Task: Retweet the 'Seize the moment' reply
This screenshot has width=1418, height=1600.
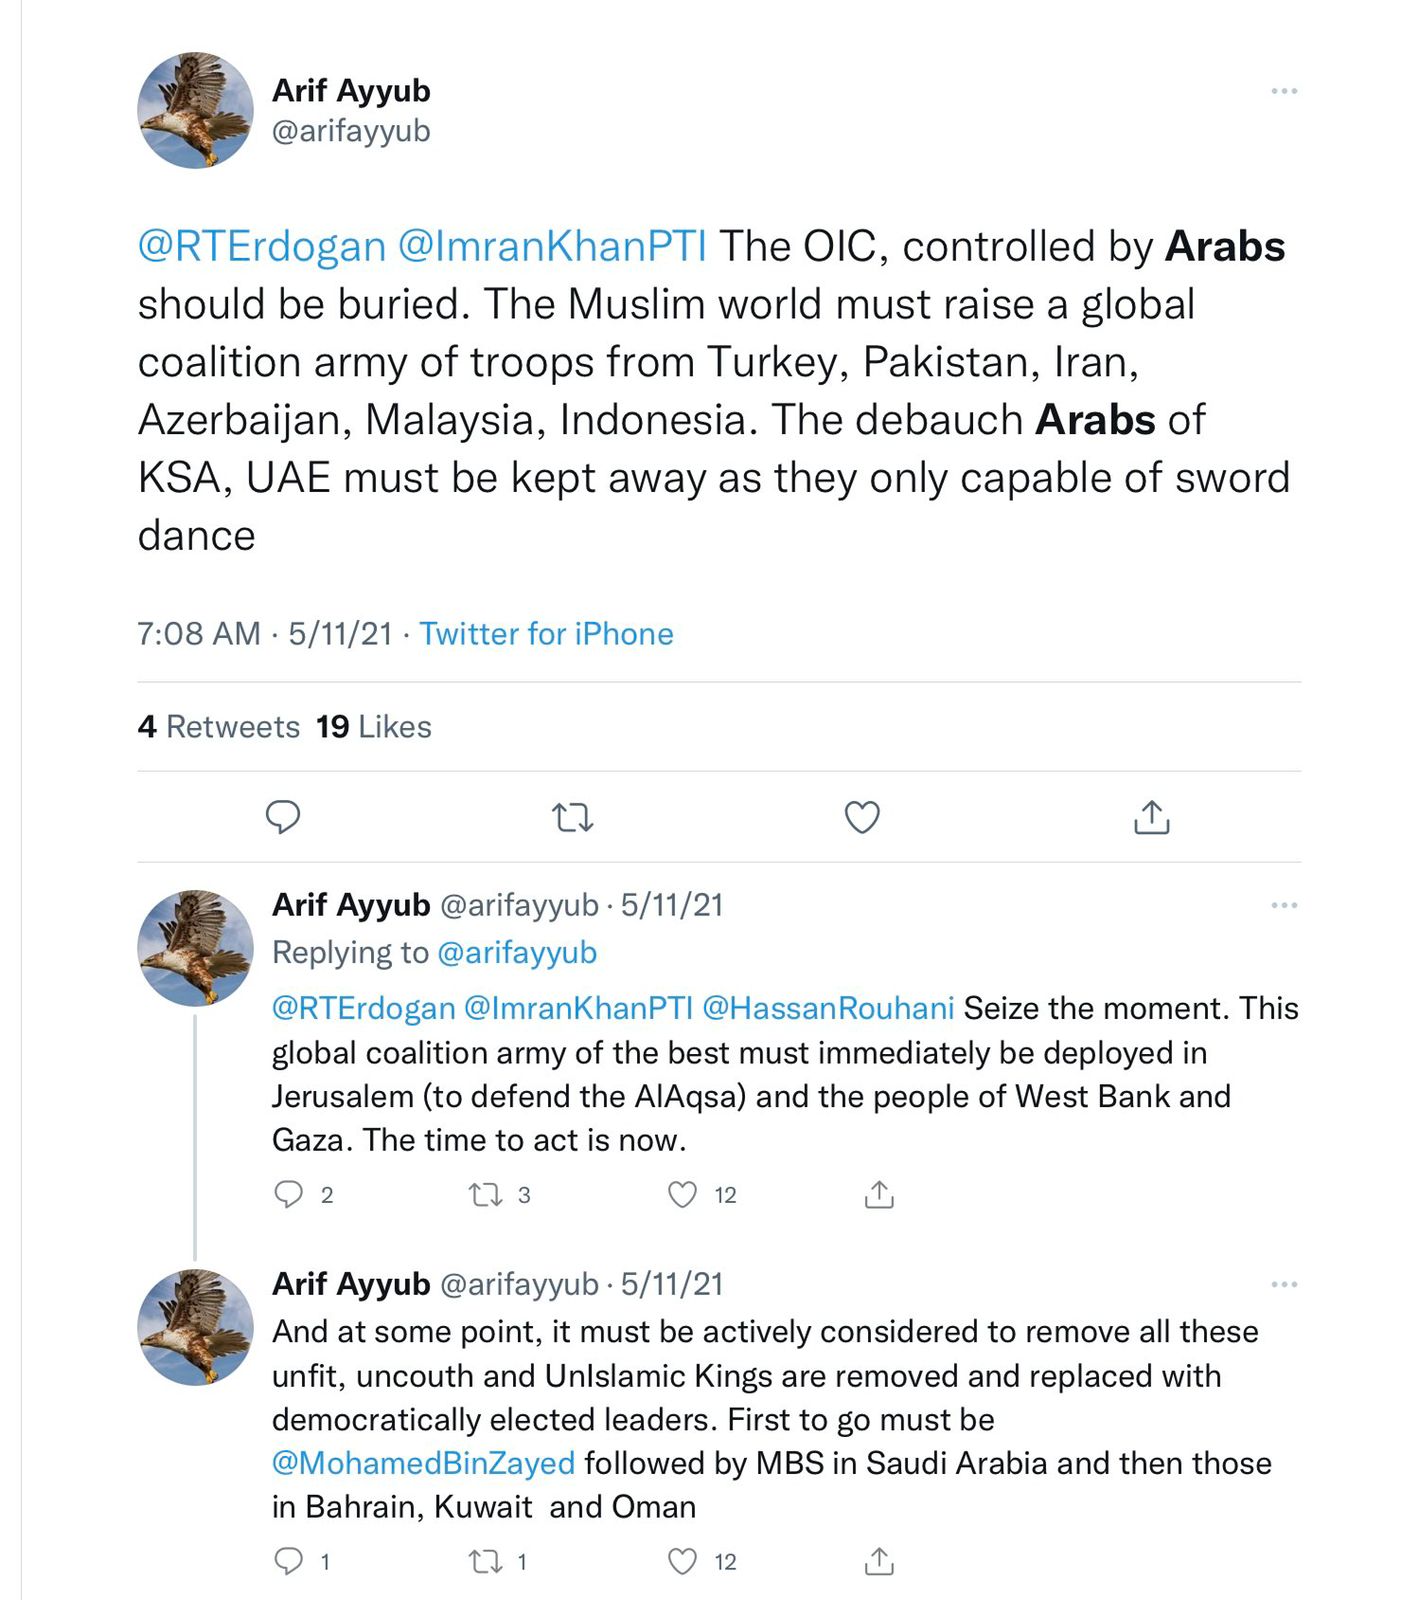Action: [x=486, y=1194]
